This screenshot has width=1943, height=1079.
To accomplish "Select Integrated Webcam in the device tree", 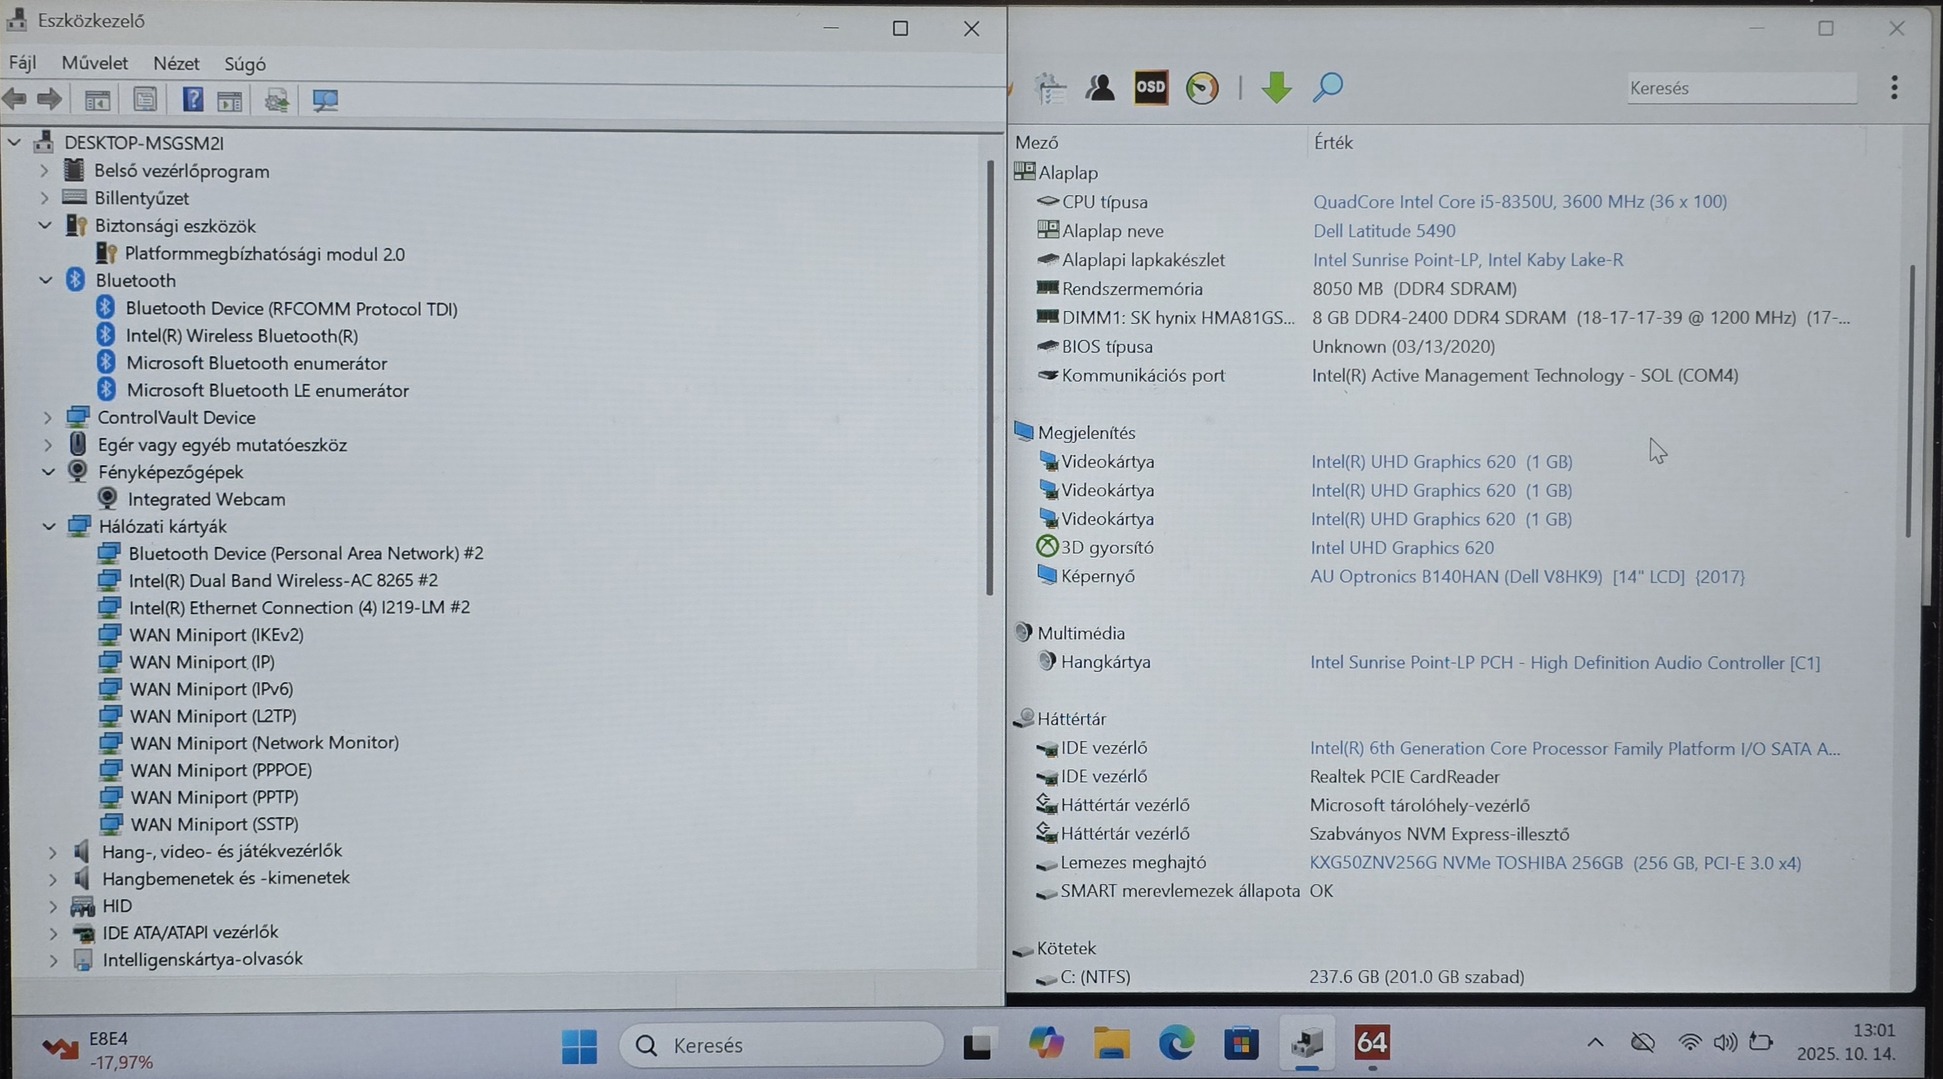I will (x=206, y=499).
